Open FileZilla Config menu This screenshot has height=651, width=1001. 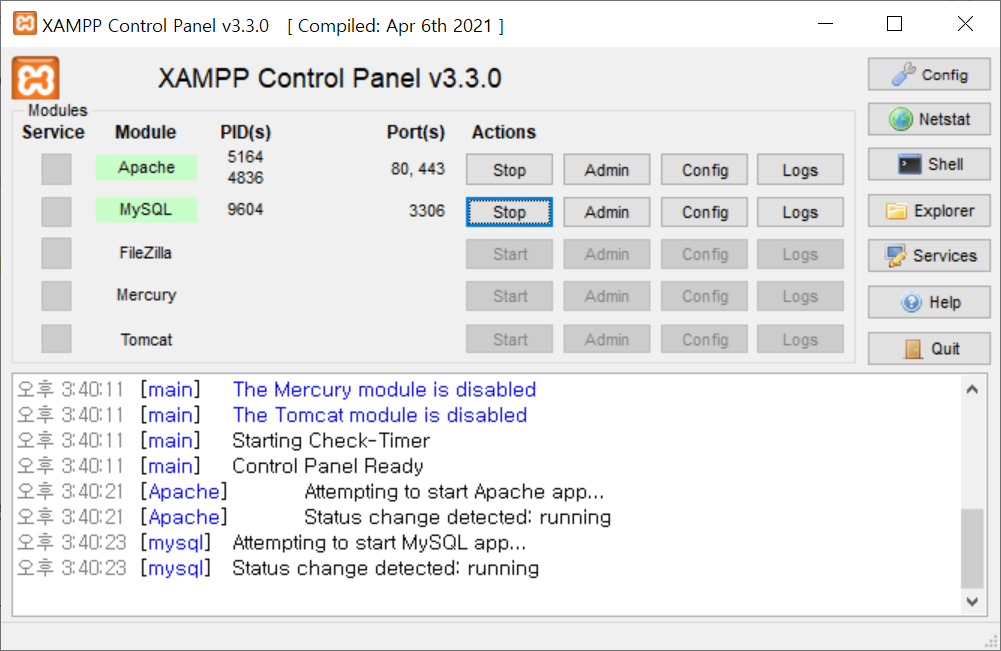tap(704, 254)
